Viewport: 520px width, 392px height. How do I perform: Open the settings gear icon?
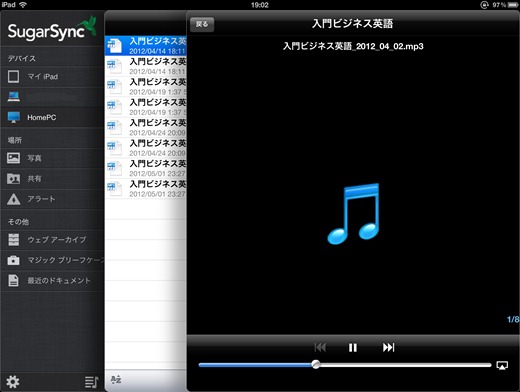[13, 382]
